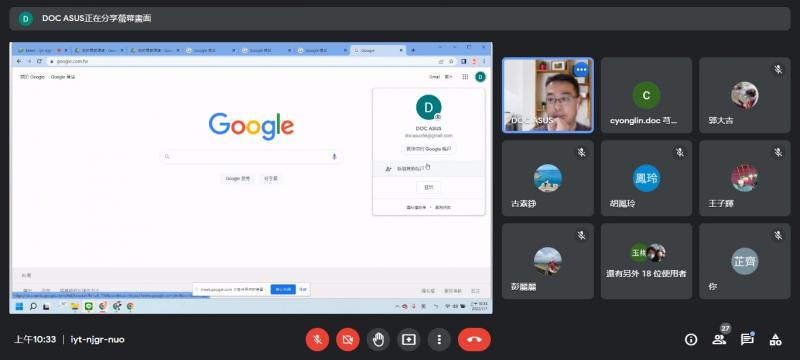Image resolution: width=800 pixels, height=360 pixels.
Task: Open Chrome three-dot menu in shared screen
Action: point(484,61)
